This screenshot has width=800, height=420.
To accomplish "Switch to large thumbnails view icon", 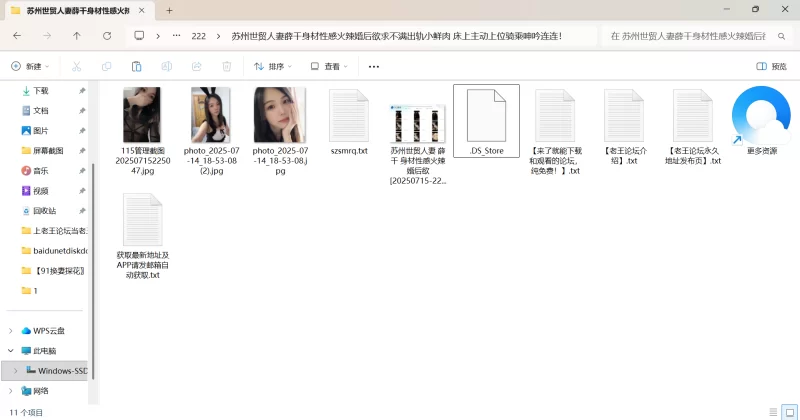I will [789, 412].
